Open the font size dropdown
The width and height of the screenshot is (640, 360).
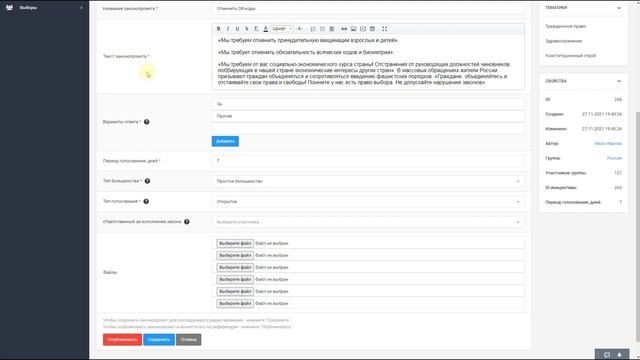[300, 29]
